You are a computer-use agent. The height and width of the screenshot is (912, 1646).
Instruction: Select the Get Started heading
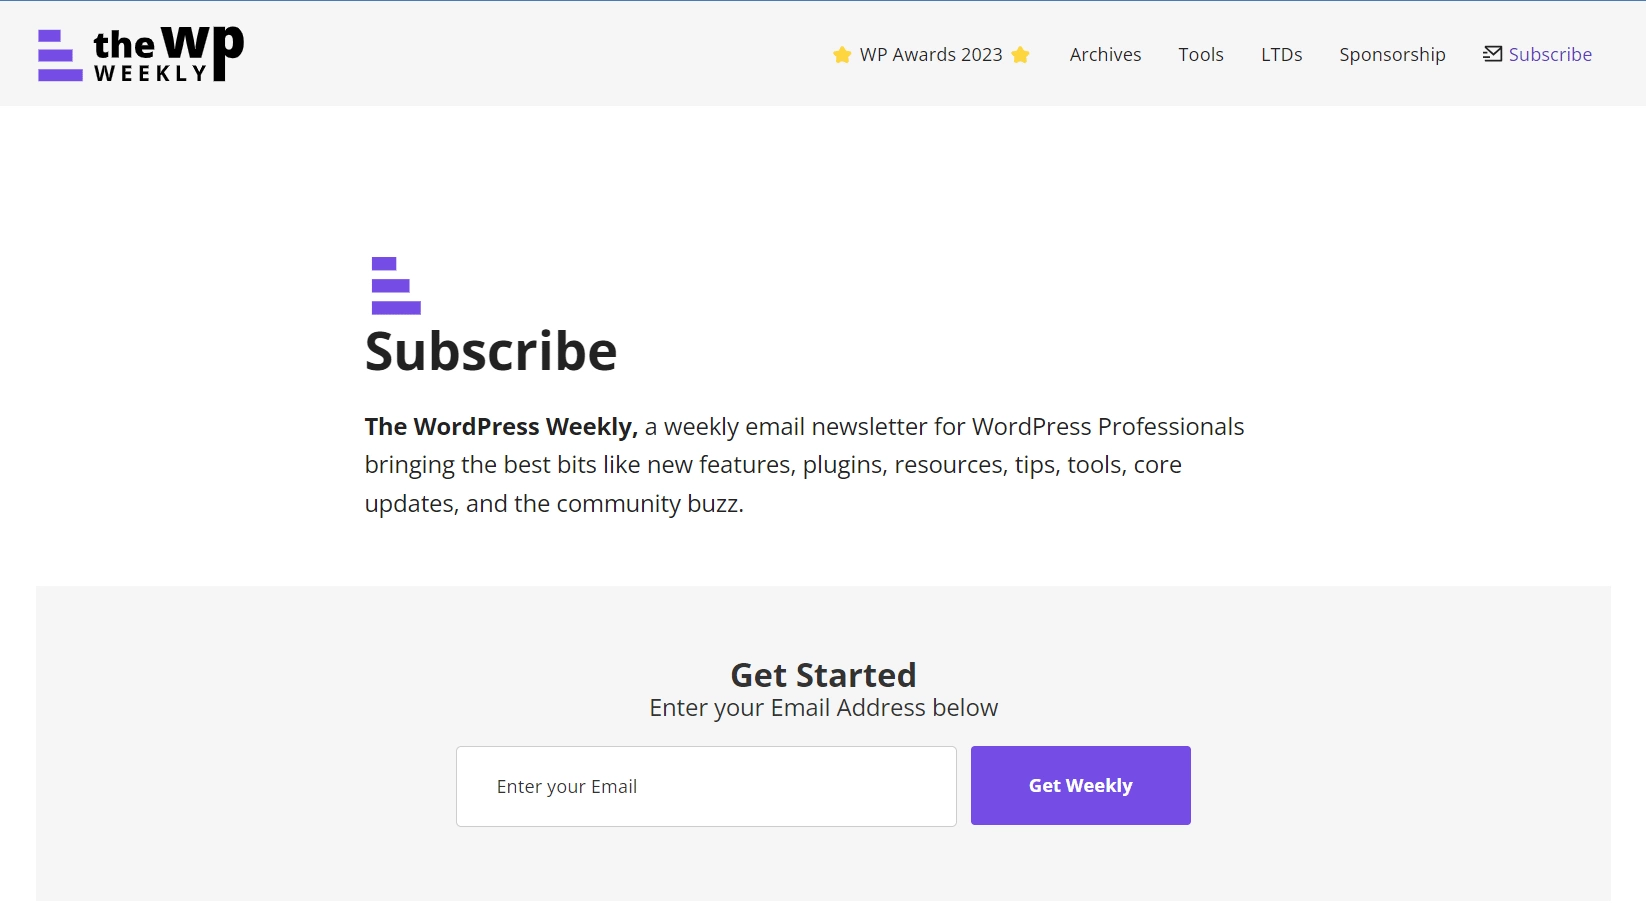pyautogui.click(x=823, y=675)
